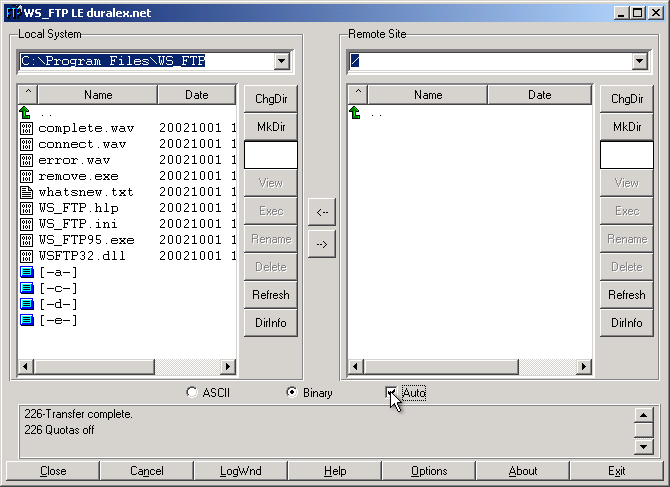Open the Options button at bottom
The width and height of the screenshot is (670, 487).
(x=429, y=471)
